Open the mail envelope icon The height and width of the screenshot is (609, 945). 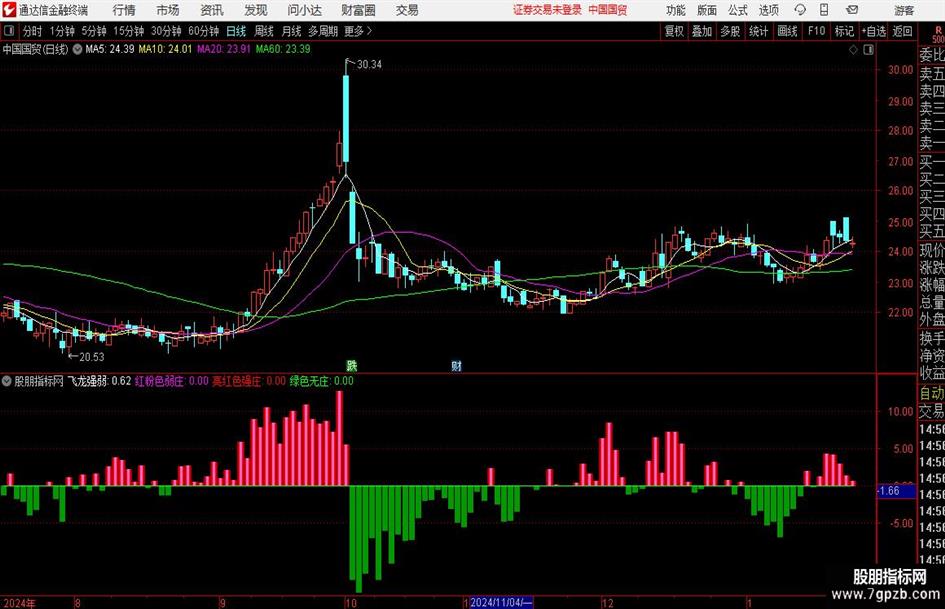click(852, 10)
